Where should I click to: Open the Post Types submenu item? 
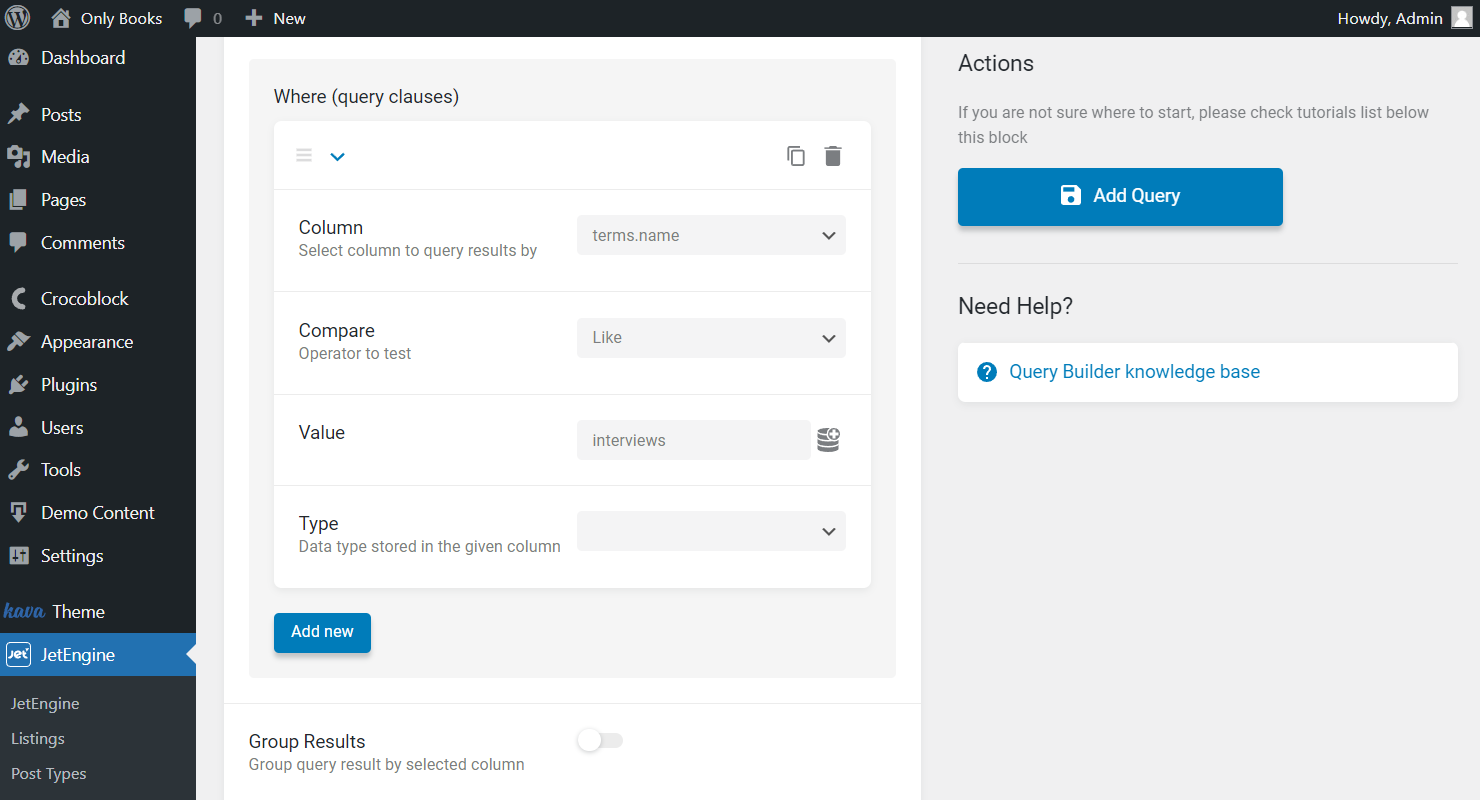click(49, 774)
